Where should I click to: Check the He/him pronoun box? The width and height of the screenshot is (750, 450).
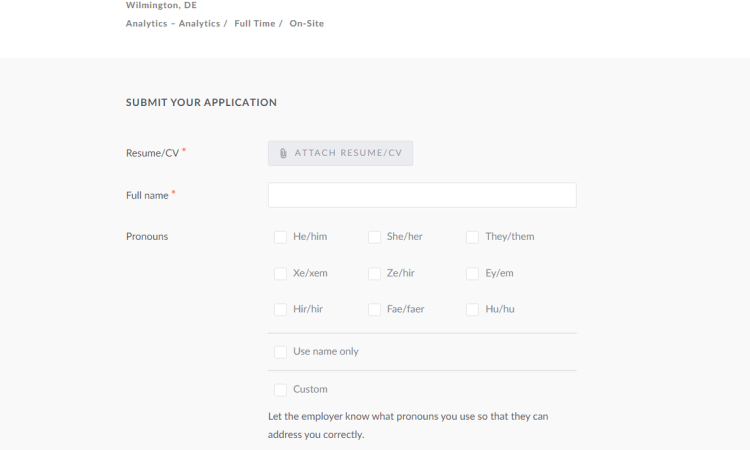280,237
